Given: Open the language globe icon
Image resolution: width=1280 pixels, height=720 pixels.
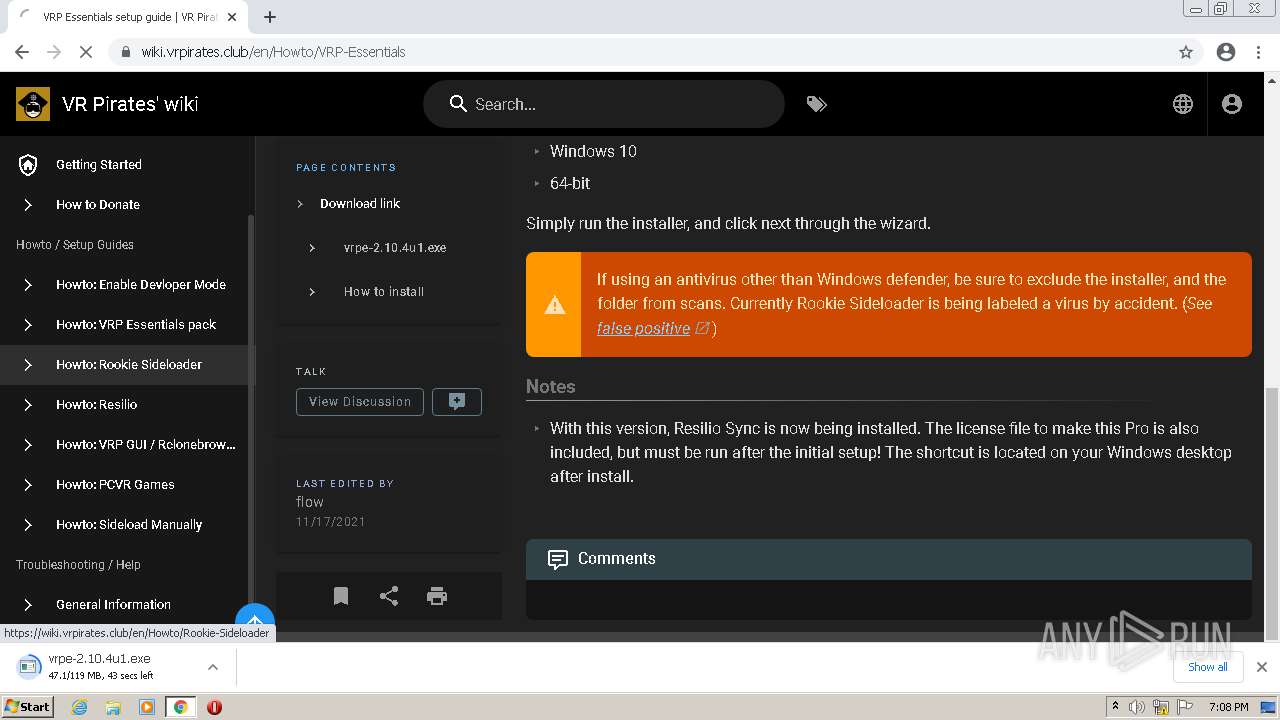Looking at the screenshot, I should [1183, 104].
